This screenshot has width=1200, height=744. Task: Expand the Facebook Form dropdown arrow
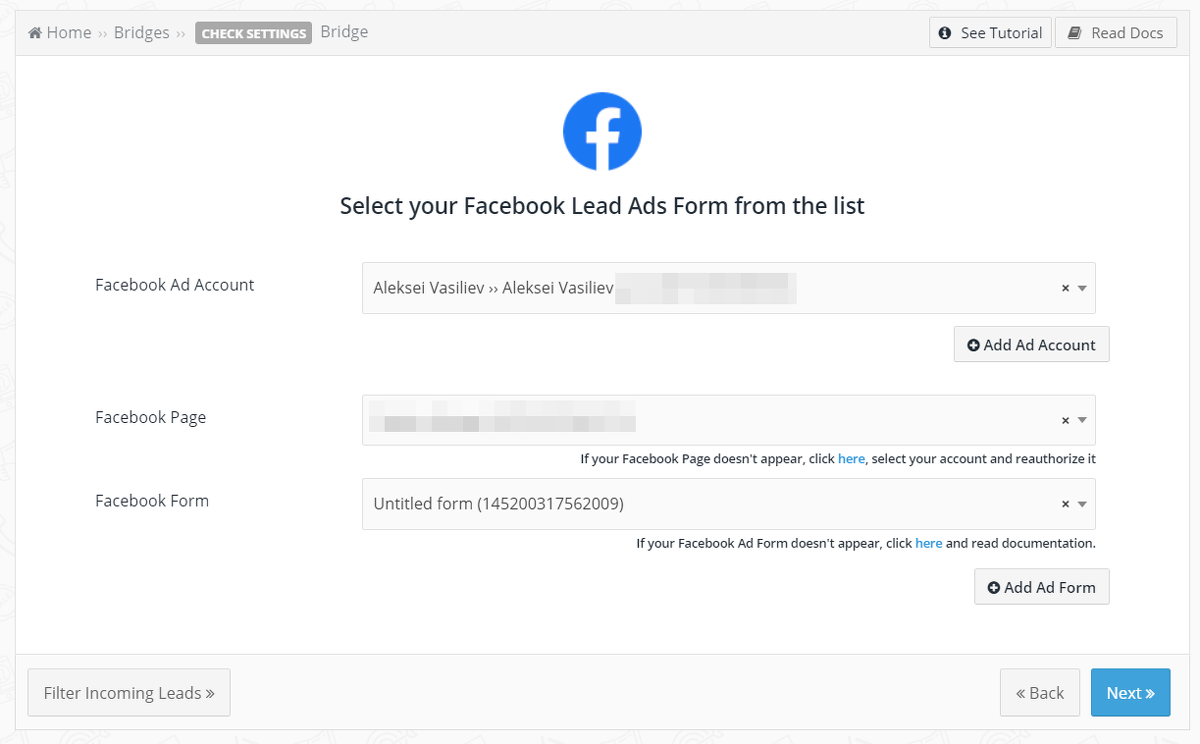1082,504
